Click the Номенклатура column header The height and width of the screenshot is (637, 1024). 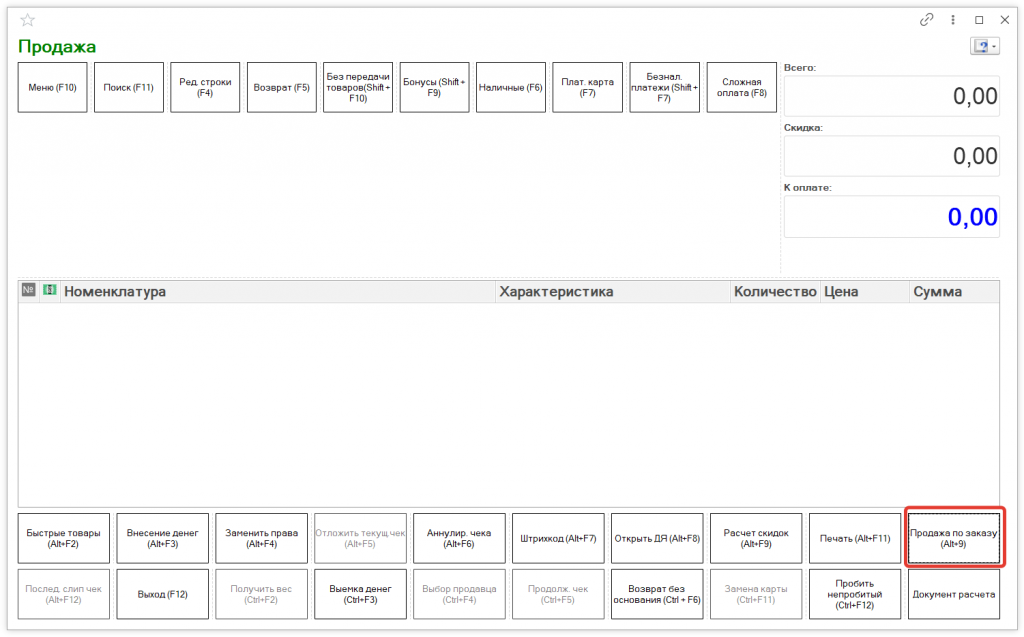coord(278,292)
